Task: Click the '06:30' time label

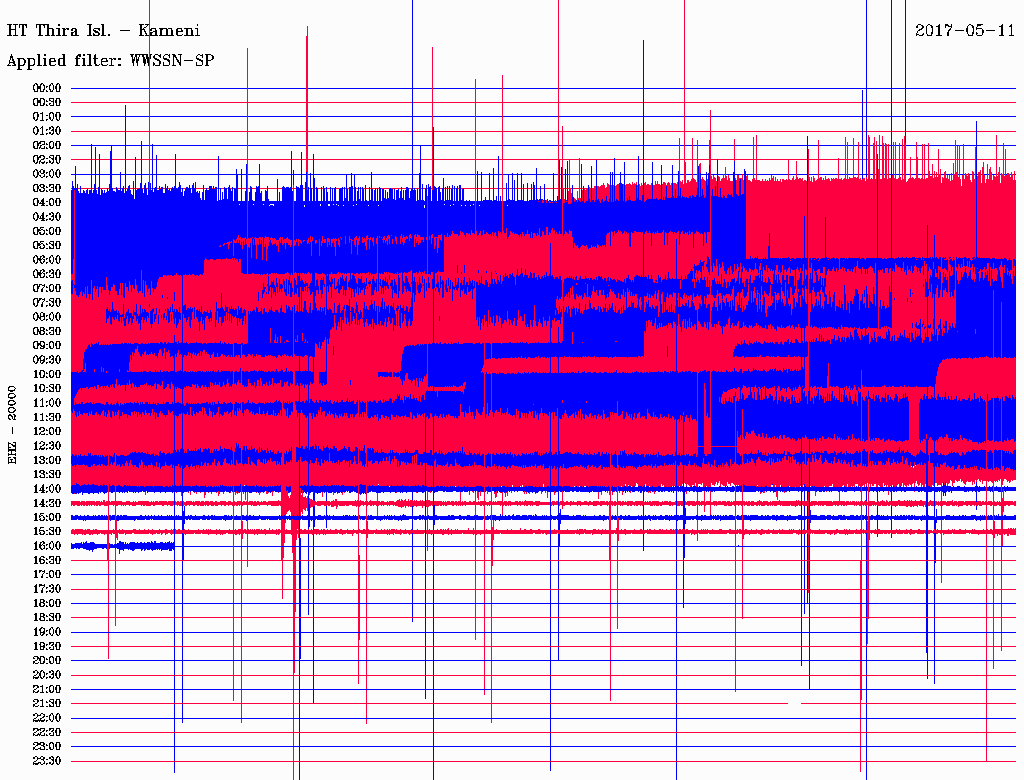Action: (47, 274)
